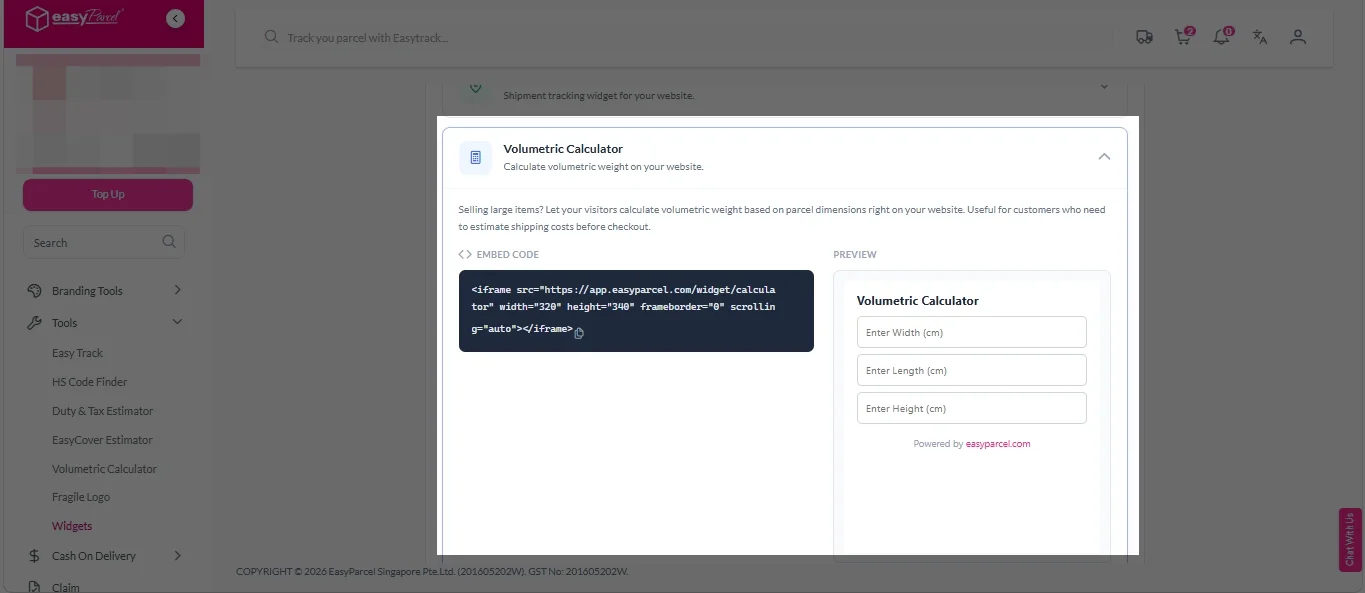Click the PREVIEW label
Viewport: 1365px width, 593px height.
point(855,255)
